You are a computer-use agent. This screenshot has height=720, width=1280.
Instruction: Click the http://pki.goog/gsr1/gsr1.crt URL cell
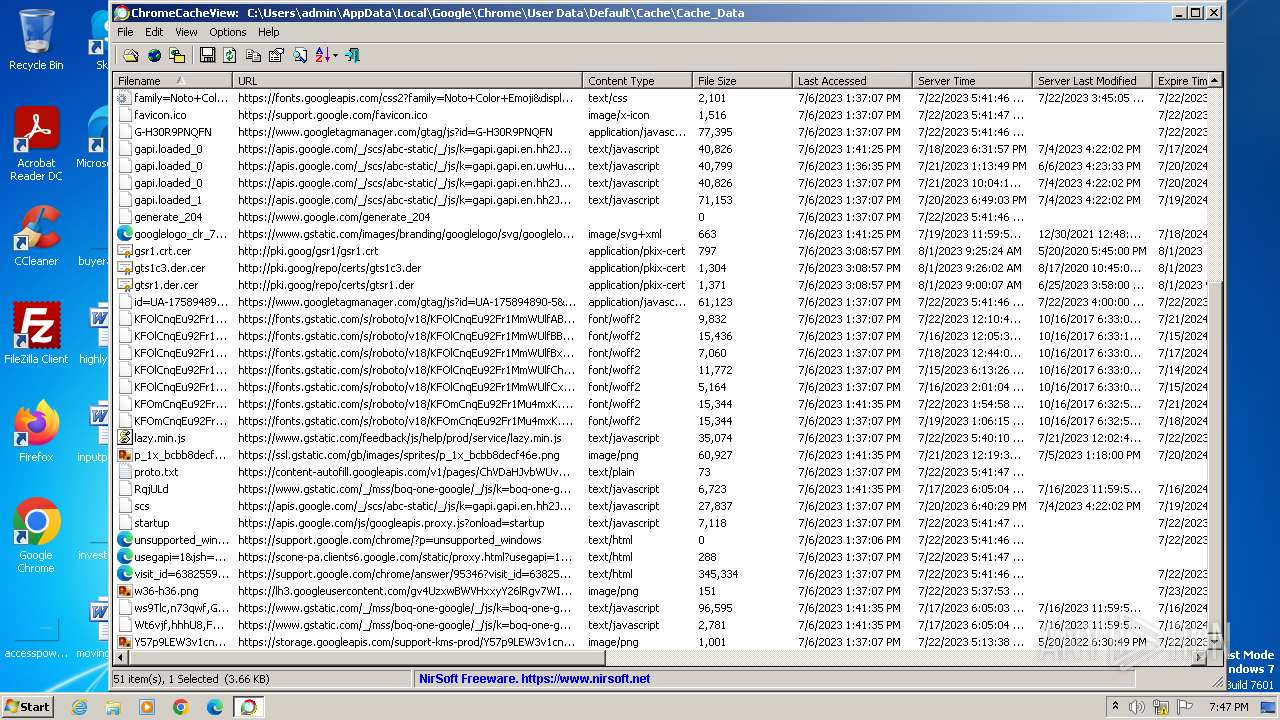(308, 251)
